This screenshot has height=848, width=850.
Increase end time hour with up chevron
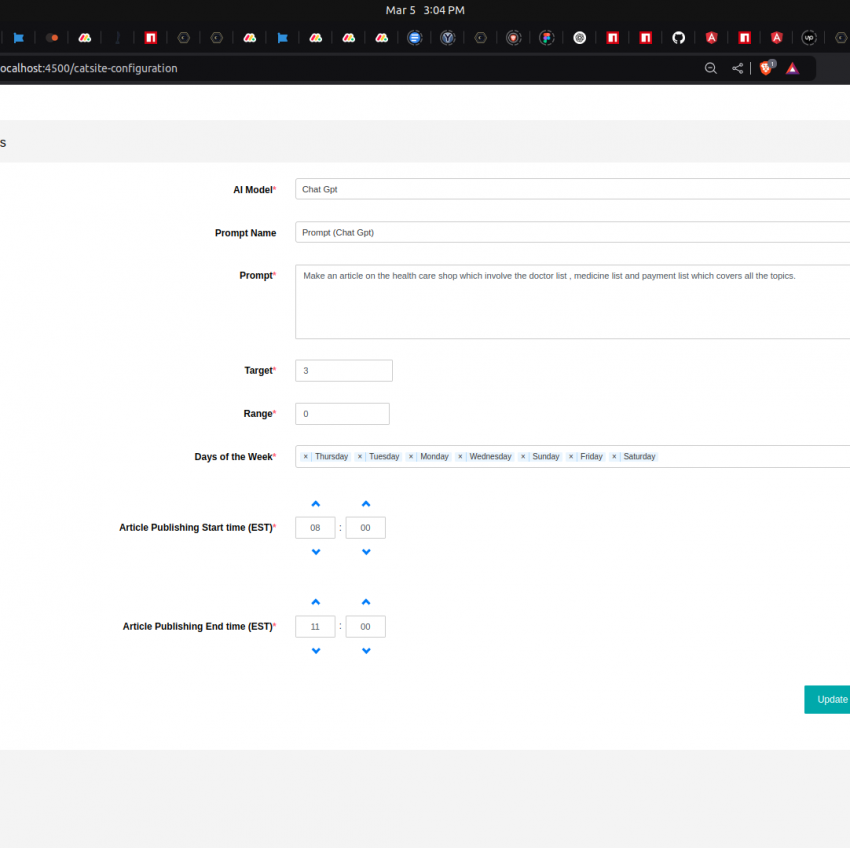point(316,602)
